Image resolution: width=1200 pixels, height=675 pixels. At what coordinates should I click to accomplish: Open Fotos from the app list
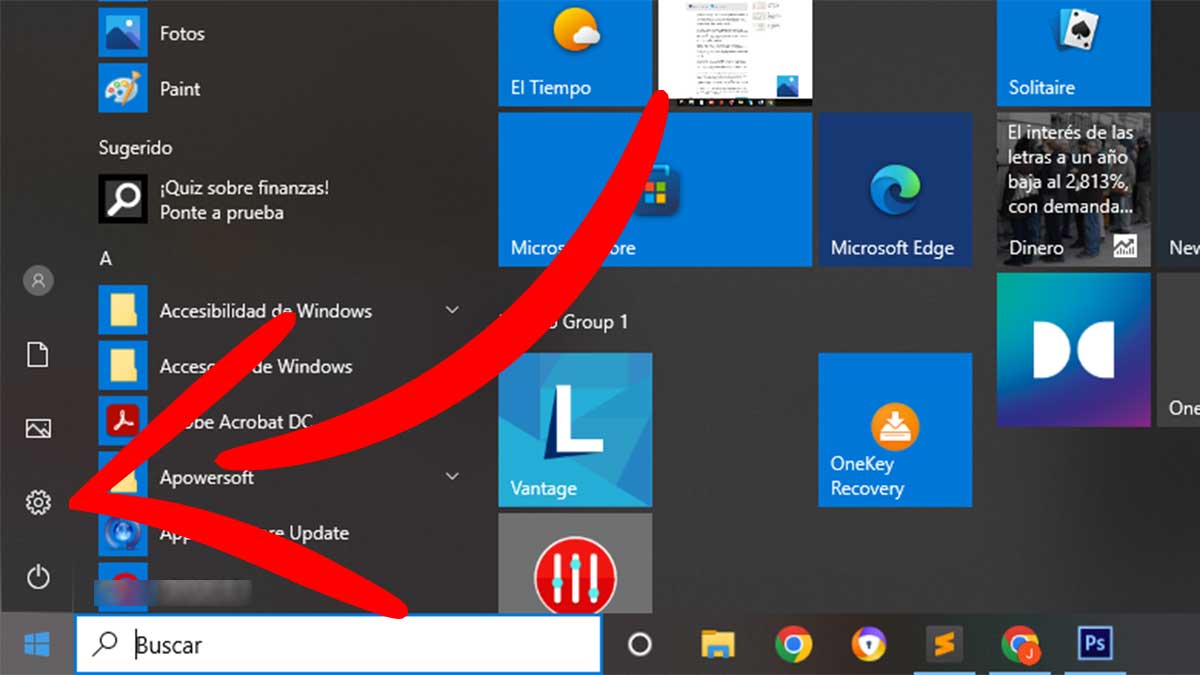181,34
